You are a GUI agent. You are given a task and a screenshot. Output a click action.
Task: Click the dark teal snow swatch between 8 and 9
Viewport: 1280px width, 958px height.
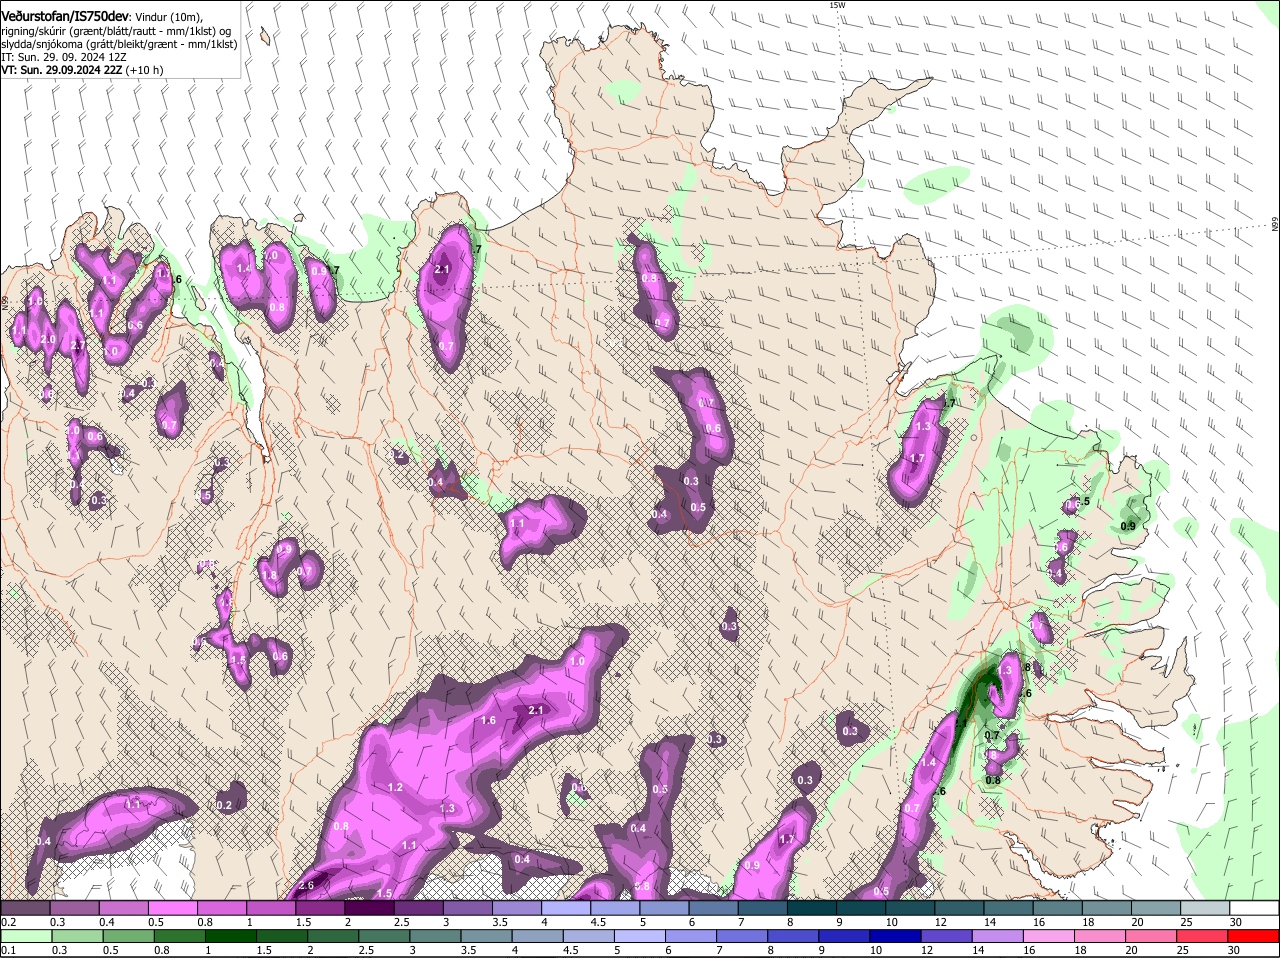tap(811, 908)
